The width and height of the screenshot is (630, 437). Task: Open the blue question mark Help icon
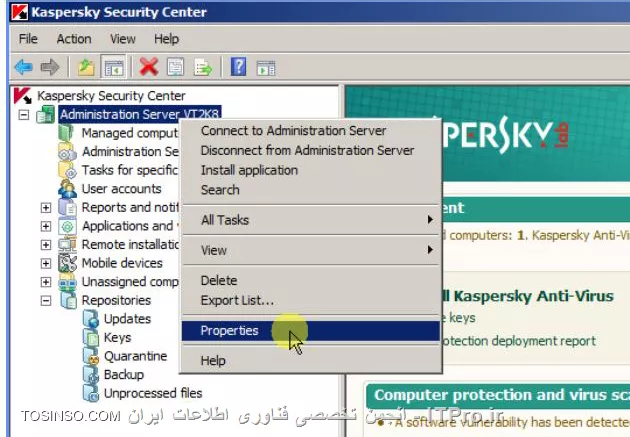click(x=238, y=67)
